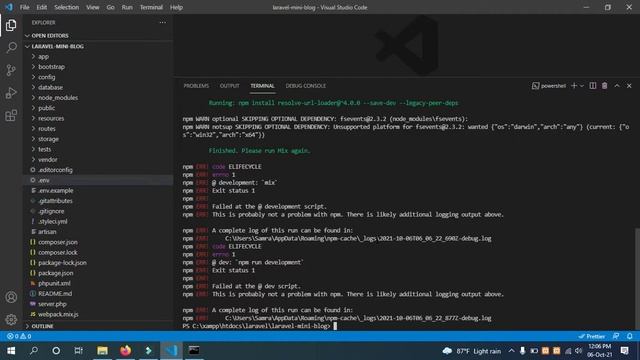Maximize the panel size with up chevron
Viewport: 640px width, 360px height.
(x=617, y=86)
